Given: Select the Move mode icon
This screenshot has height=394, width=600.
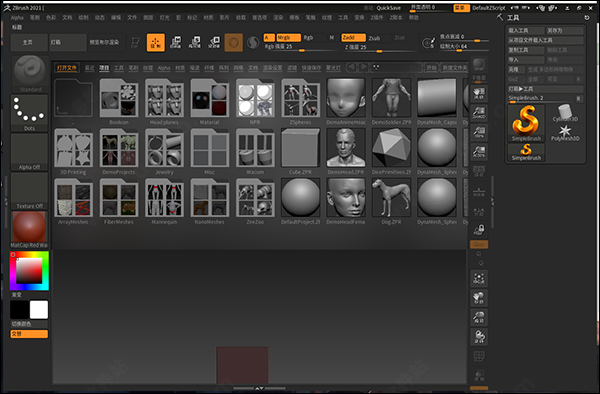Looking at the screenshot, I should point(176,42).
